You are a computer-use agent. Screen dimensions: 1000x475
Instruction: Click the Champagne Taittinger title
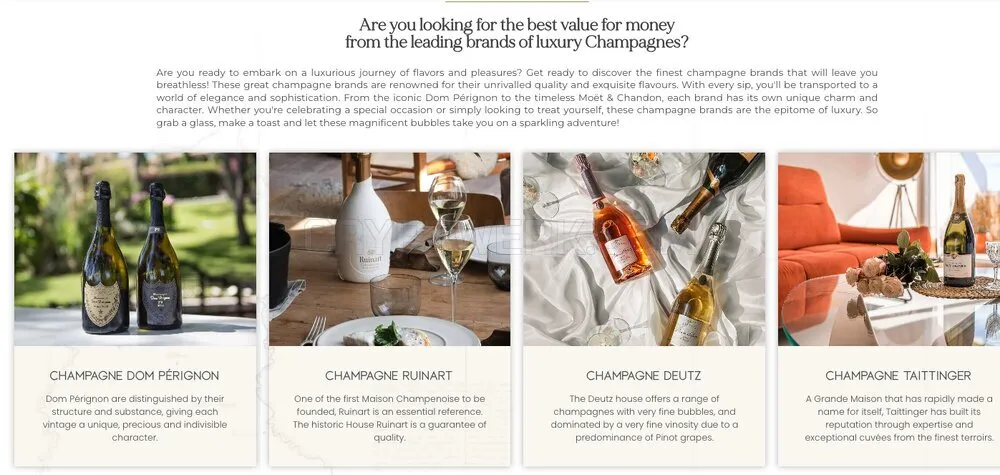click(899, 376)
